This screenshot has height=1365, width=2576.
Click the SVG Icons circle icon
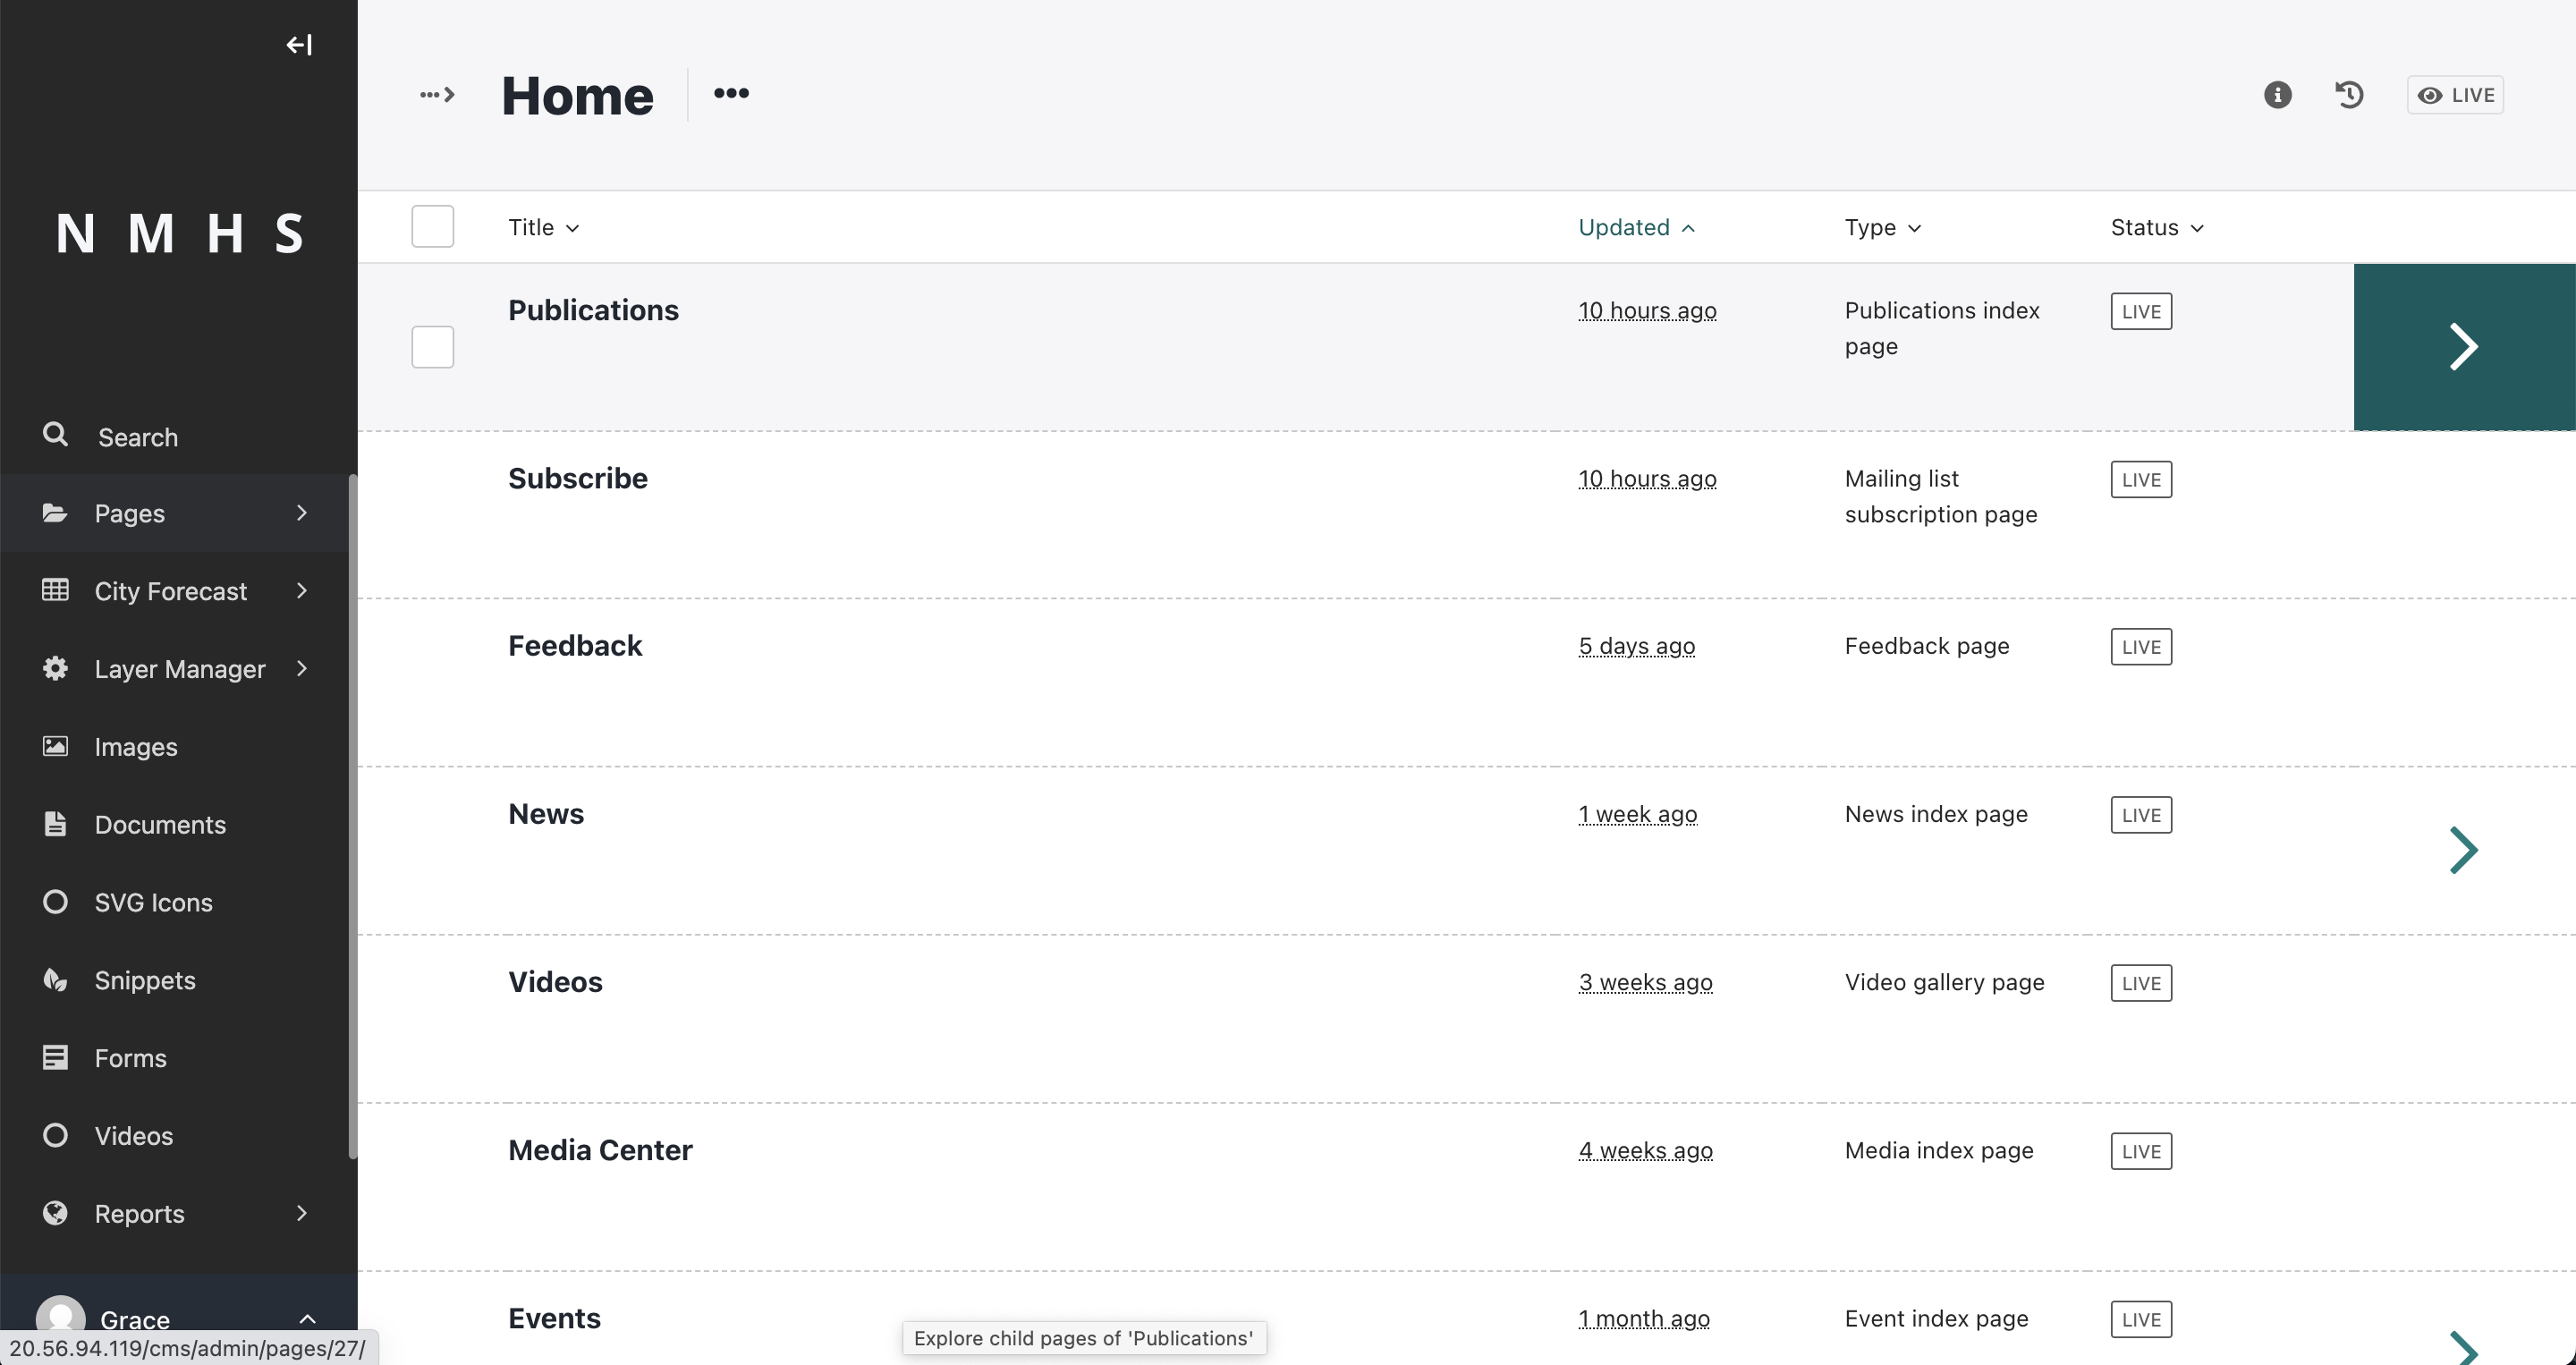[55, 902]
